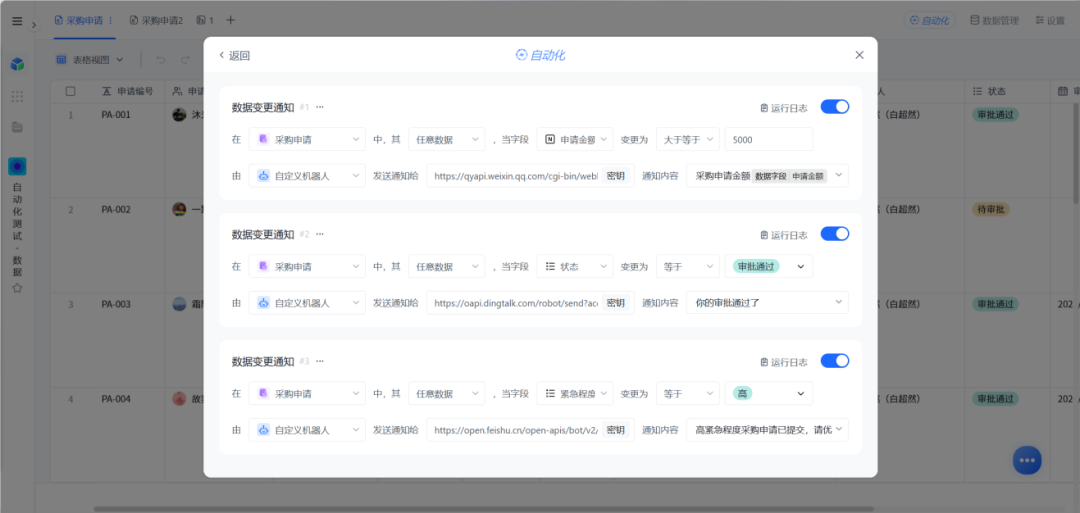Click the PA-002 cell
The image size is (1080, 513).
tap(116, 209)
